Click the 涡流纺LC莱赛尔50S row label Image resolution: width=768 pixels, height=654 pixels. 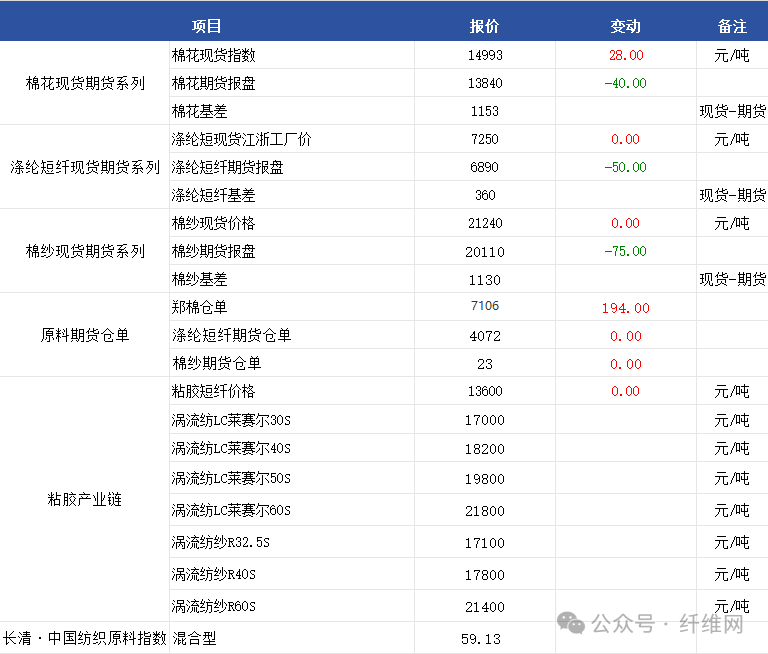pyautogui.click(x=231, y=478)
